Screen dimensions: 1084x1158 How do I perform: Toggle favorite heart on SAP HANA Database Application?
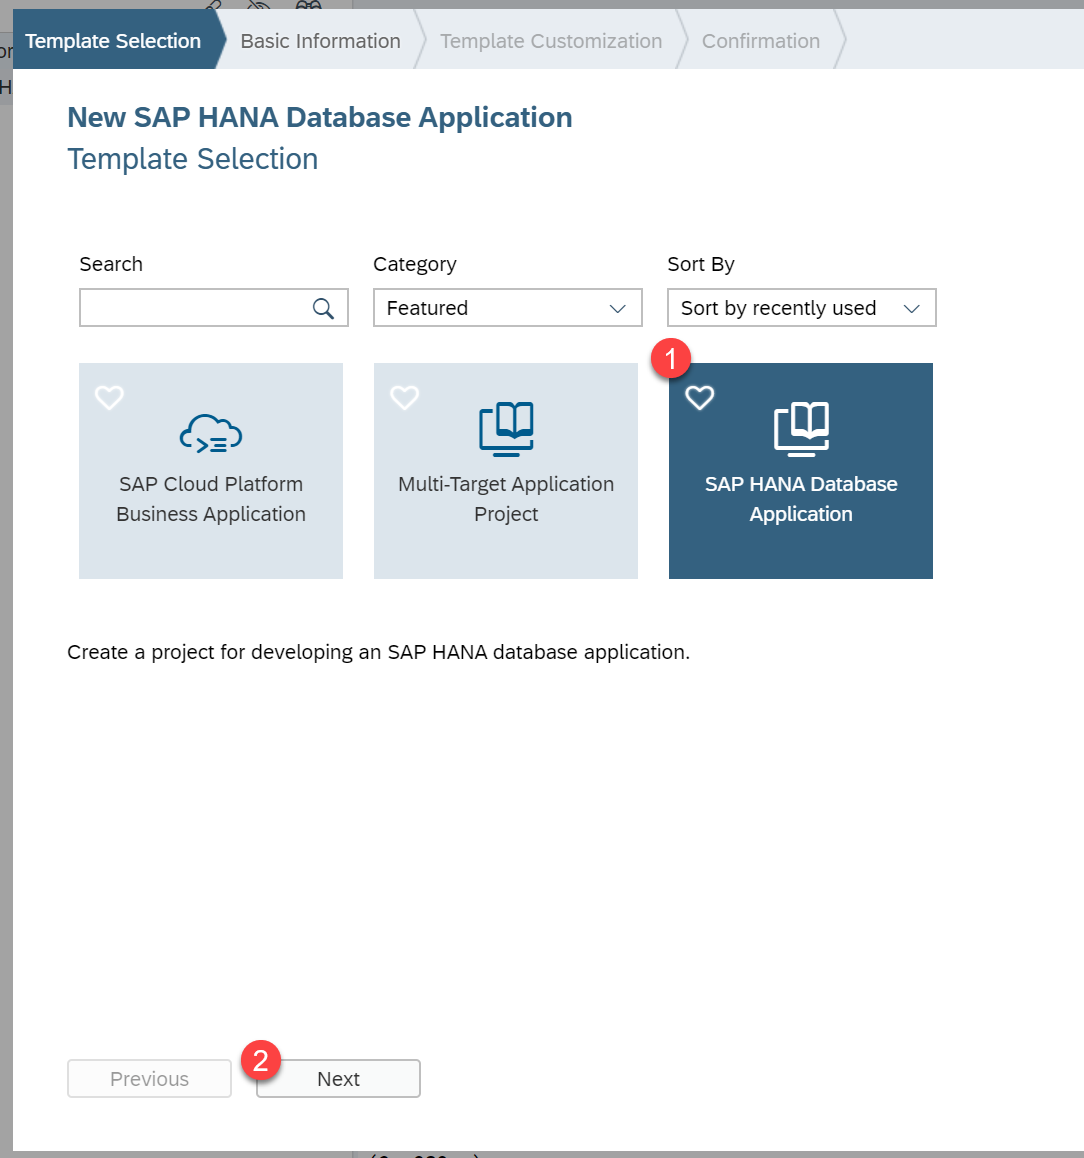[x=700, y=398]
